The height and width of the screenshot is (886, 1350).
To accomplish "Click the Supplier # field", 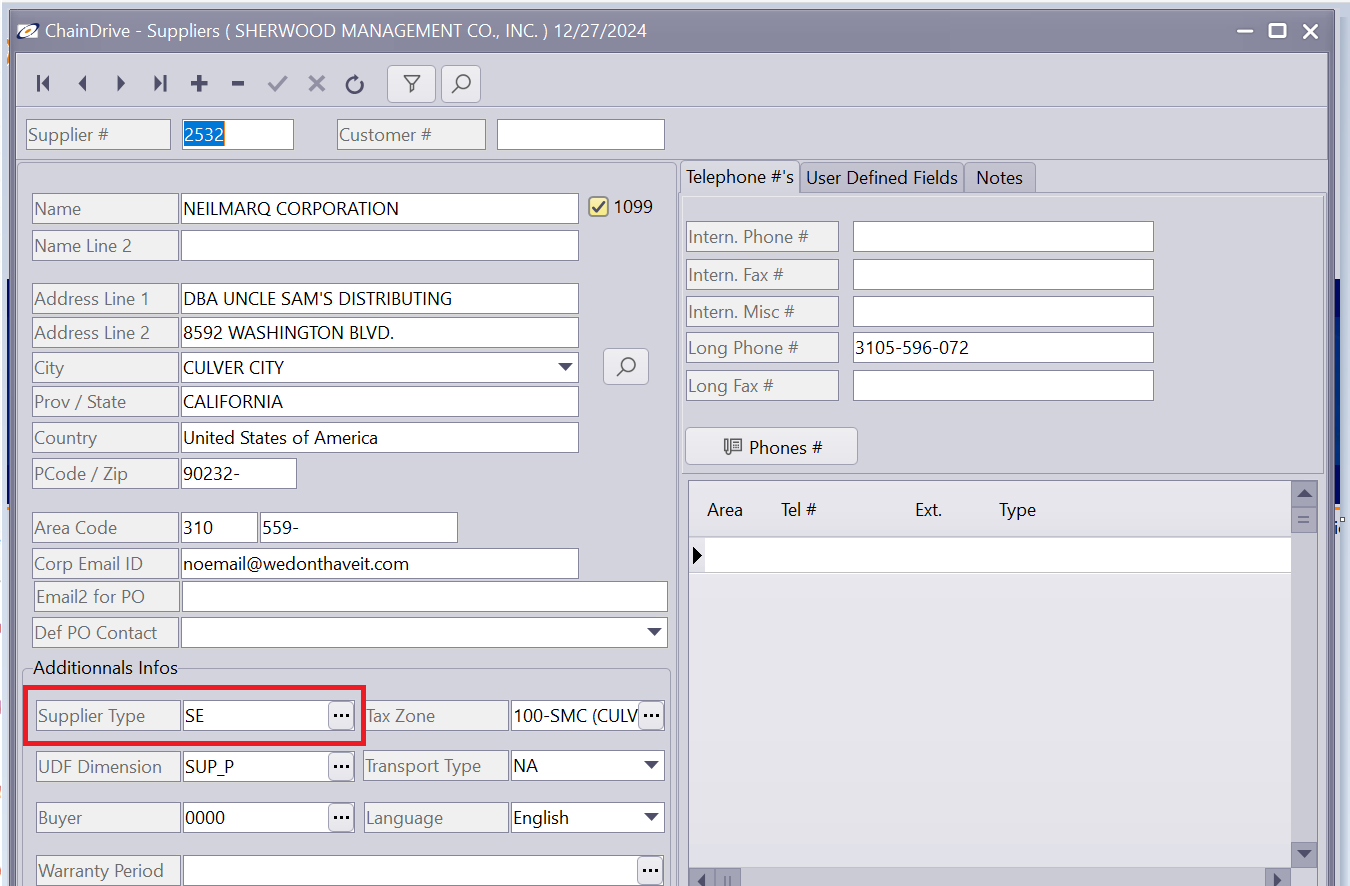I will coord(238,135).
